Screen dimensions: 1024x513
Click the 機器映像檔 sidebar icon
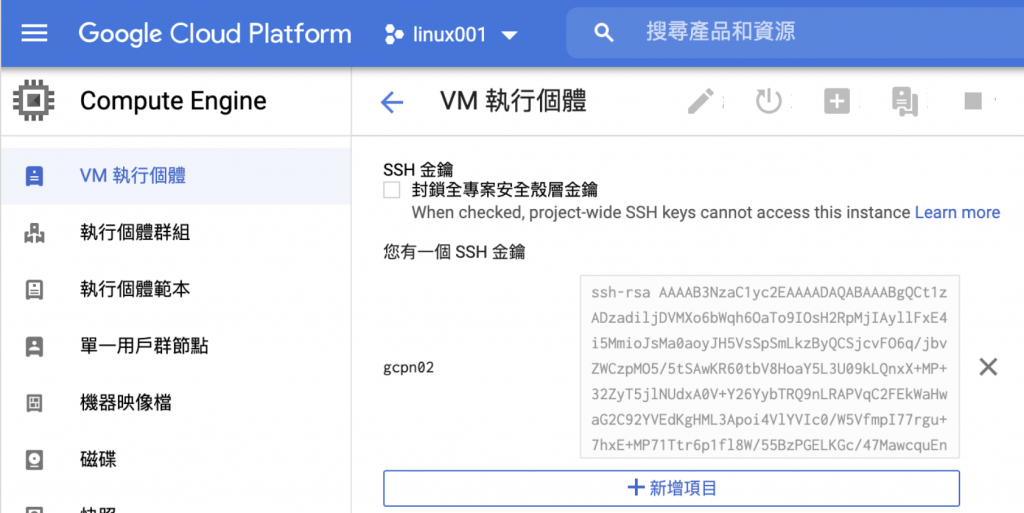[x=34, y=403]
